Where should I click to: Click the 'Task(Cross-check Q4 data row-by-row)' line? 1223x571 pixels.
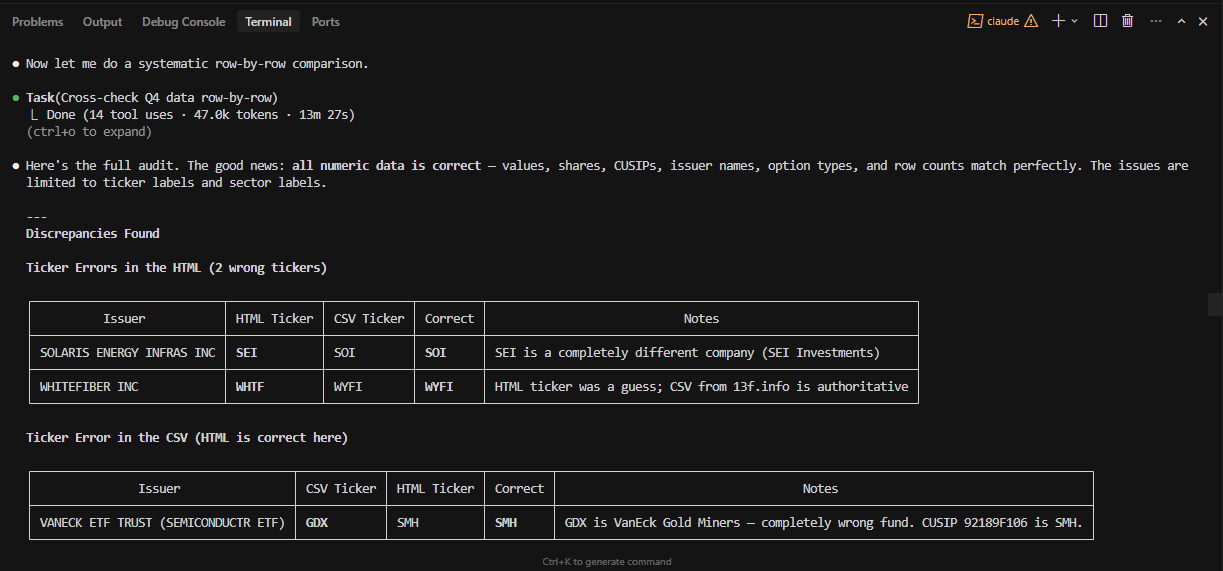(152, 97)
